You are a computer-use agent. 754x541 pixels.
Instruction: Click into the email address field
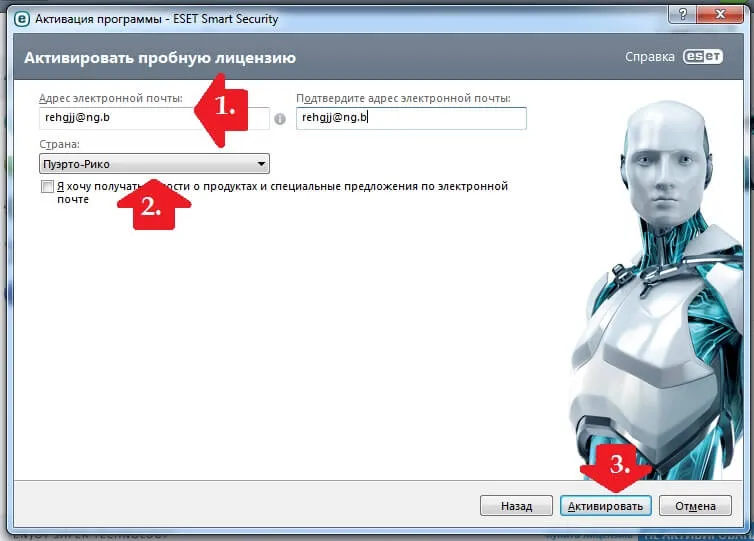pyautogui.click(x=154, y=118)
